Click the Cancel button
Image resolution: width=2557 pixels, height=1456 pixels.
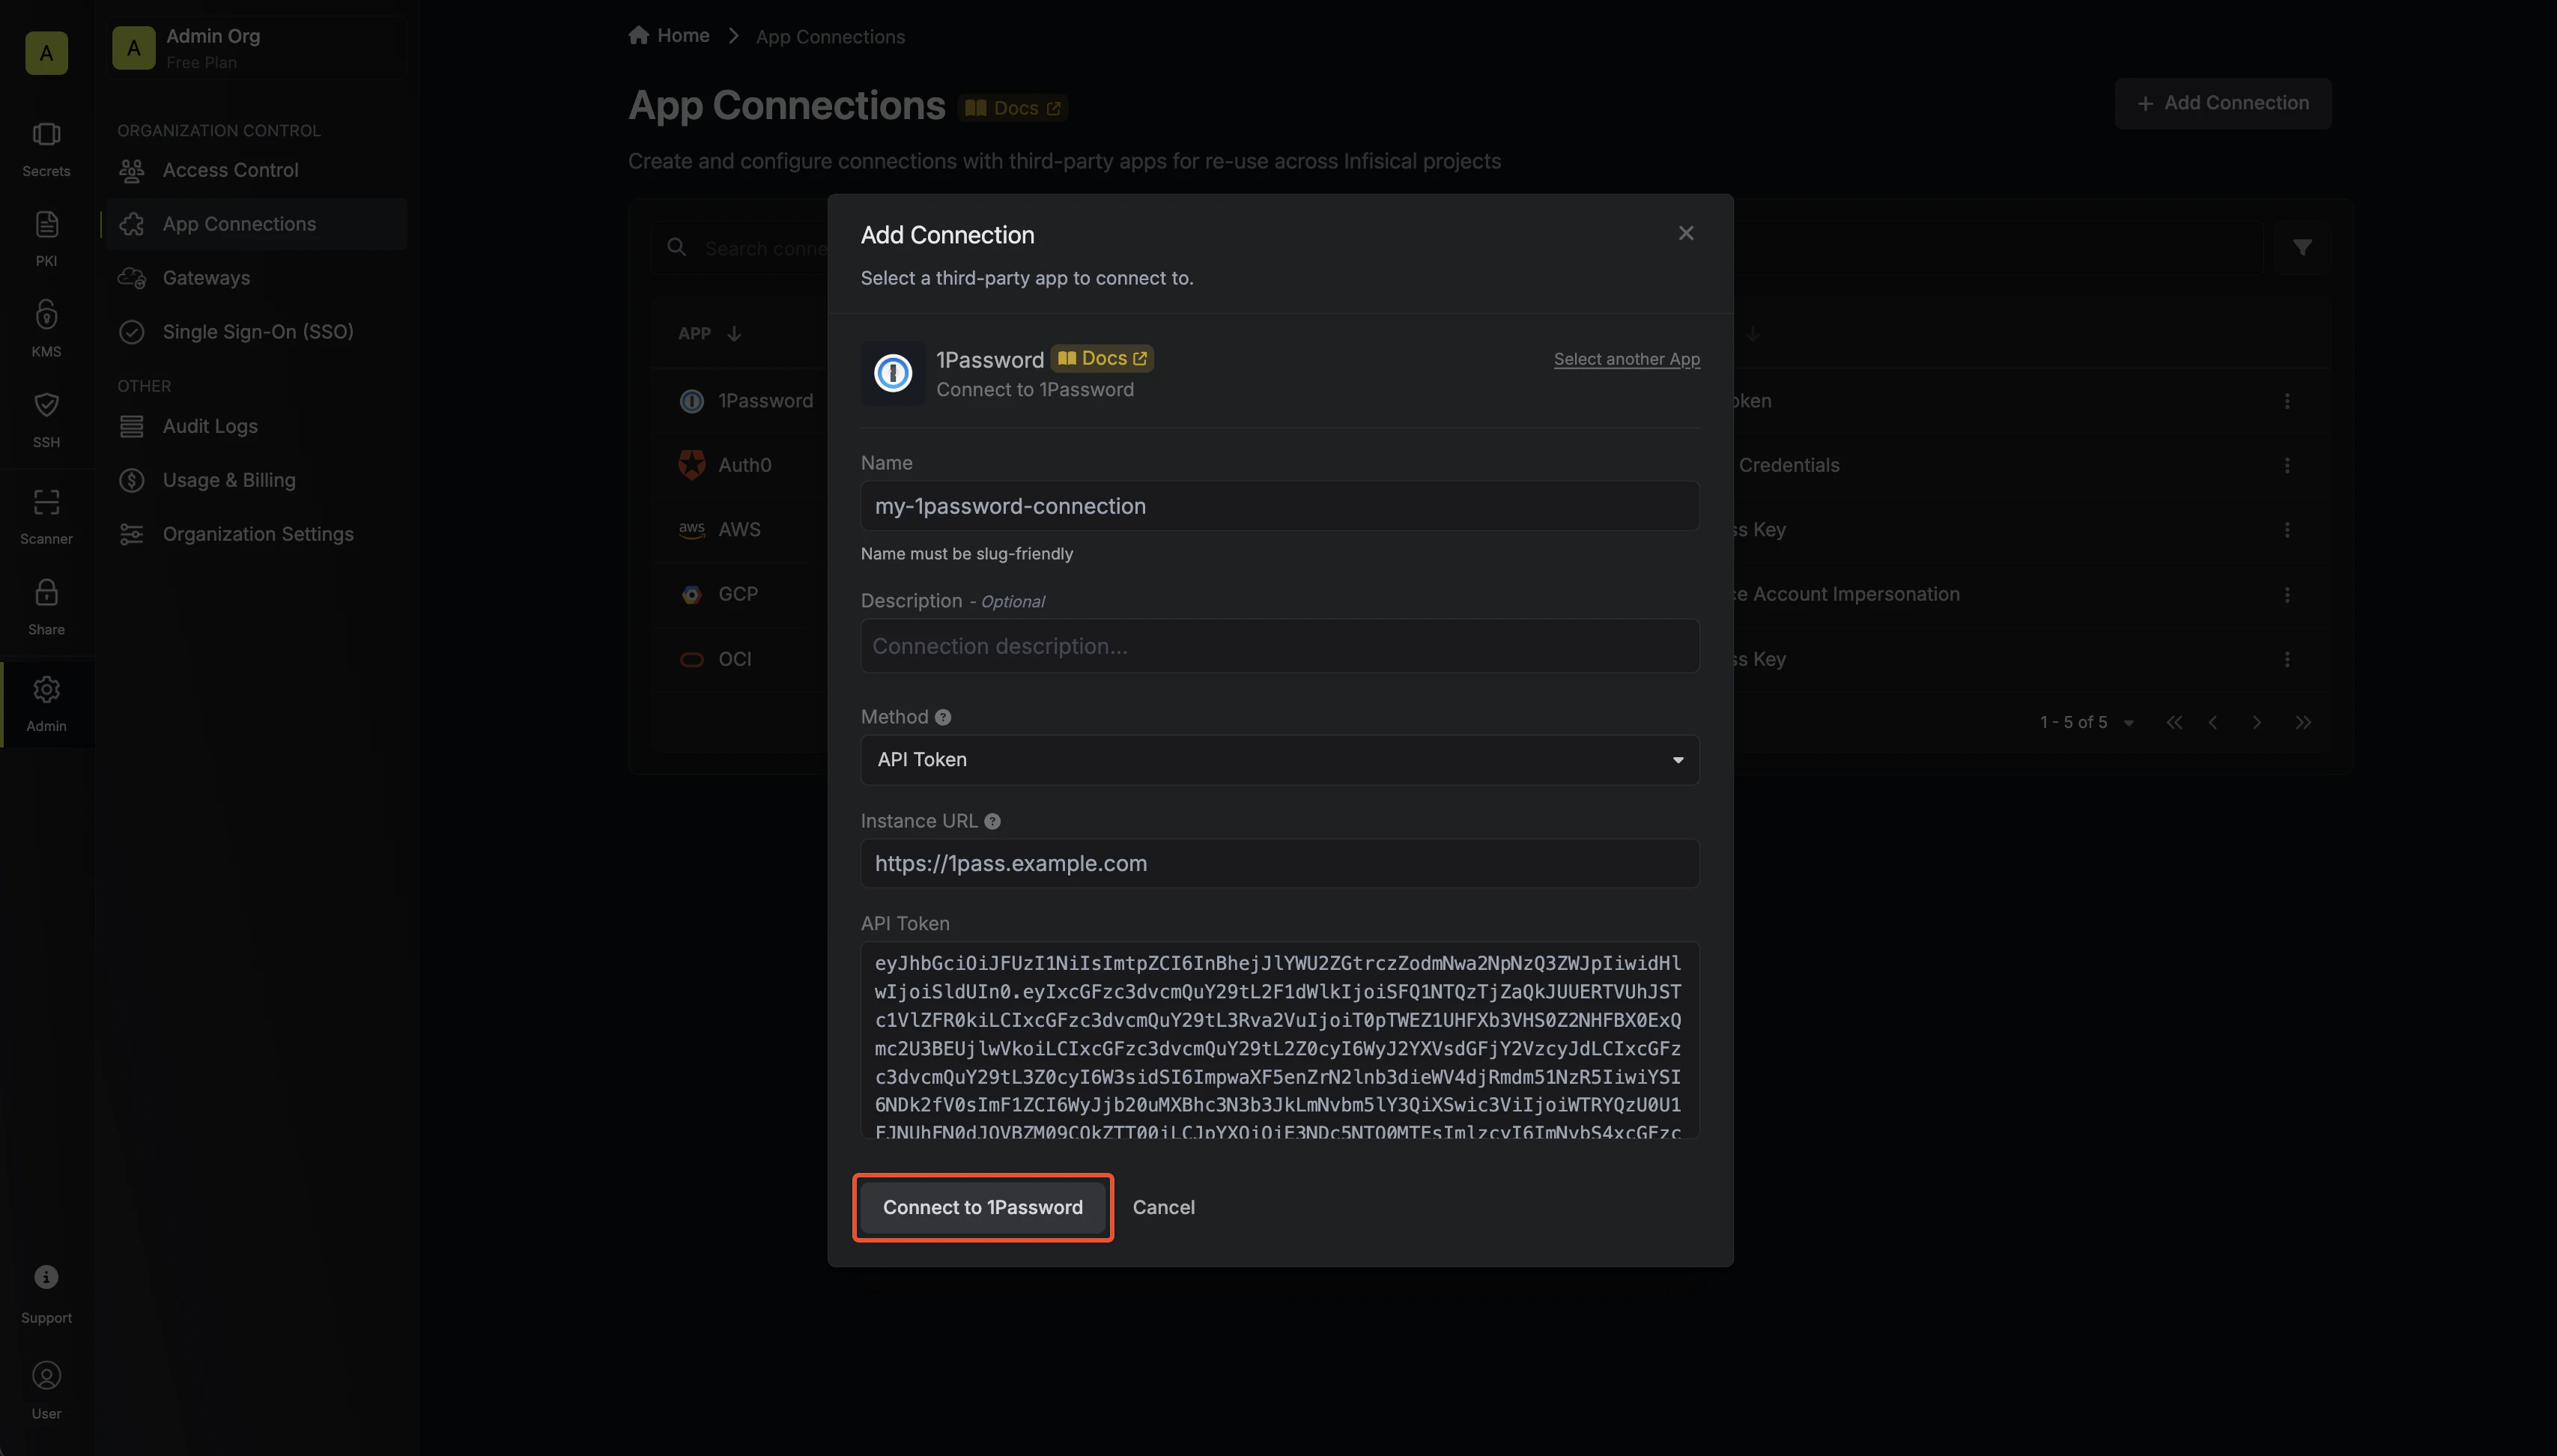[1163, 1207]
